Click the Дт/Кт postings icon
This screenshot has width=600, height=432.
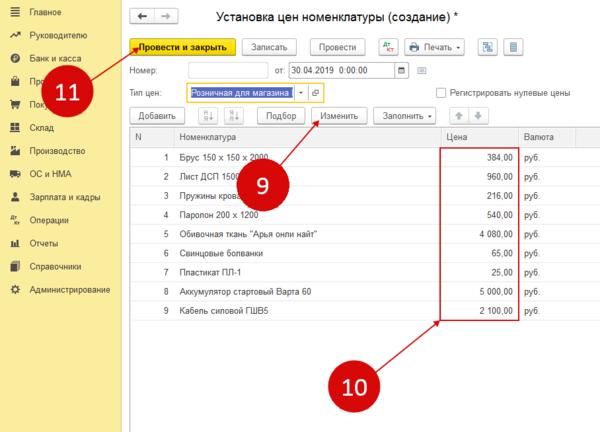pyautogui.click(x=388, y=47)
